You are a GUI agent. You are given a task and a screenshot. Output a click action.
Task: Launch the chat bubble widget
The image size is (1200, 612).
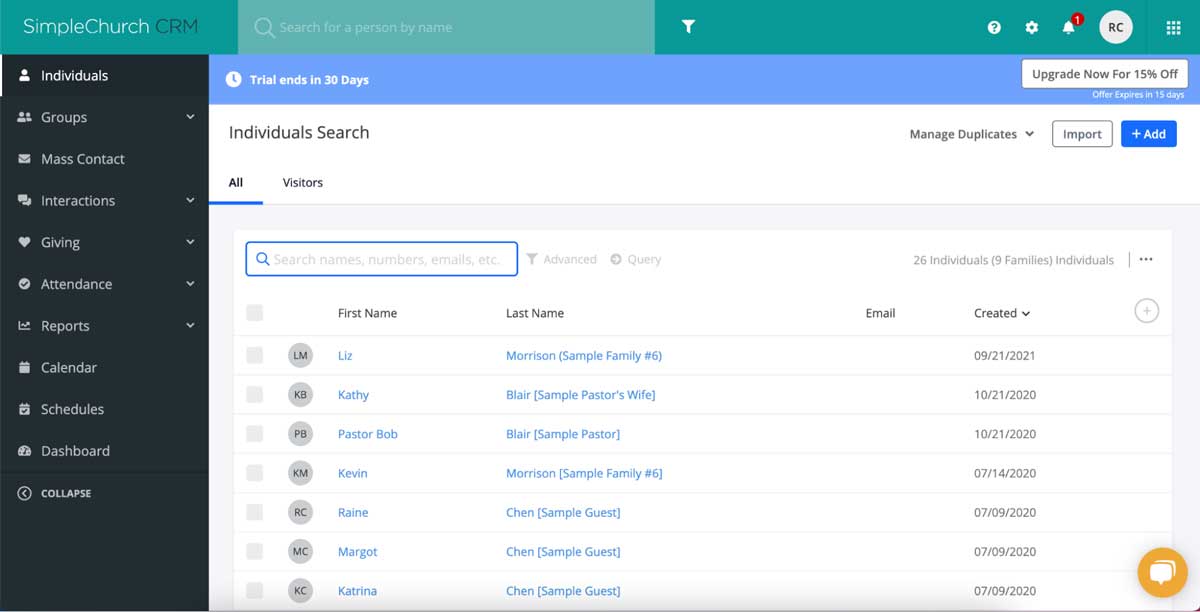1161,572
